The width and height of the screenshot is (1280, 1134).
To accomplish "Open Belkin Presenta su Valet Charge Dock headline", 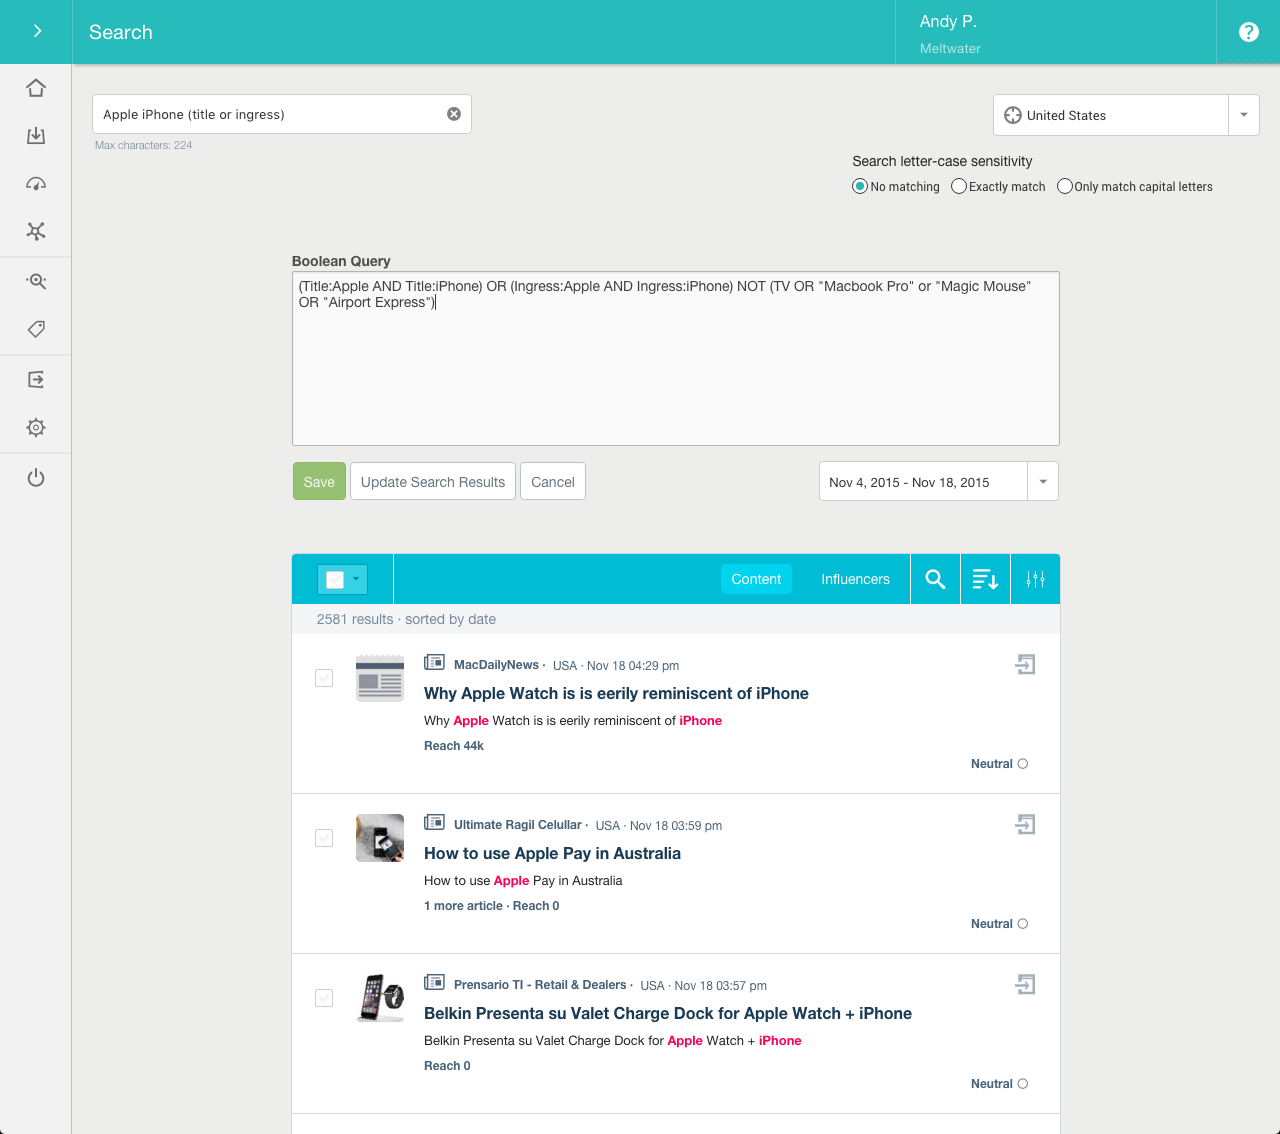I will [668, 1013].
